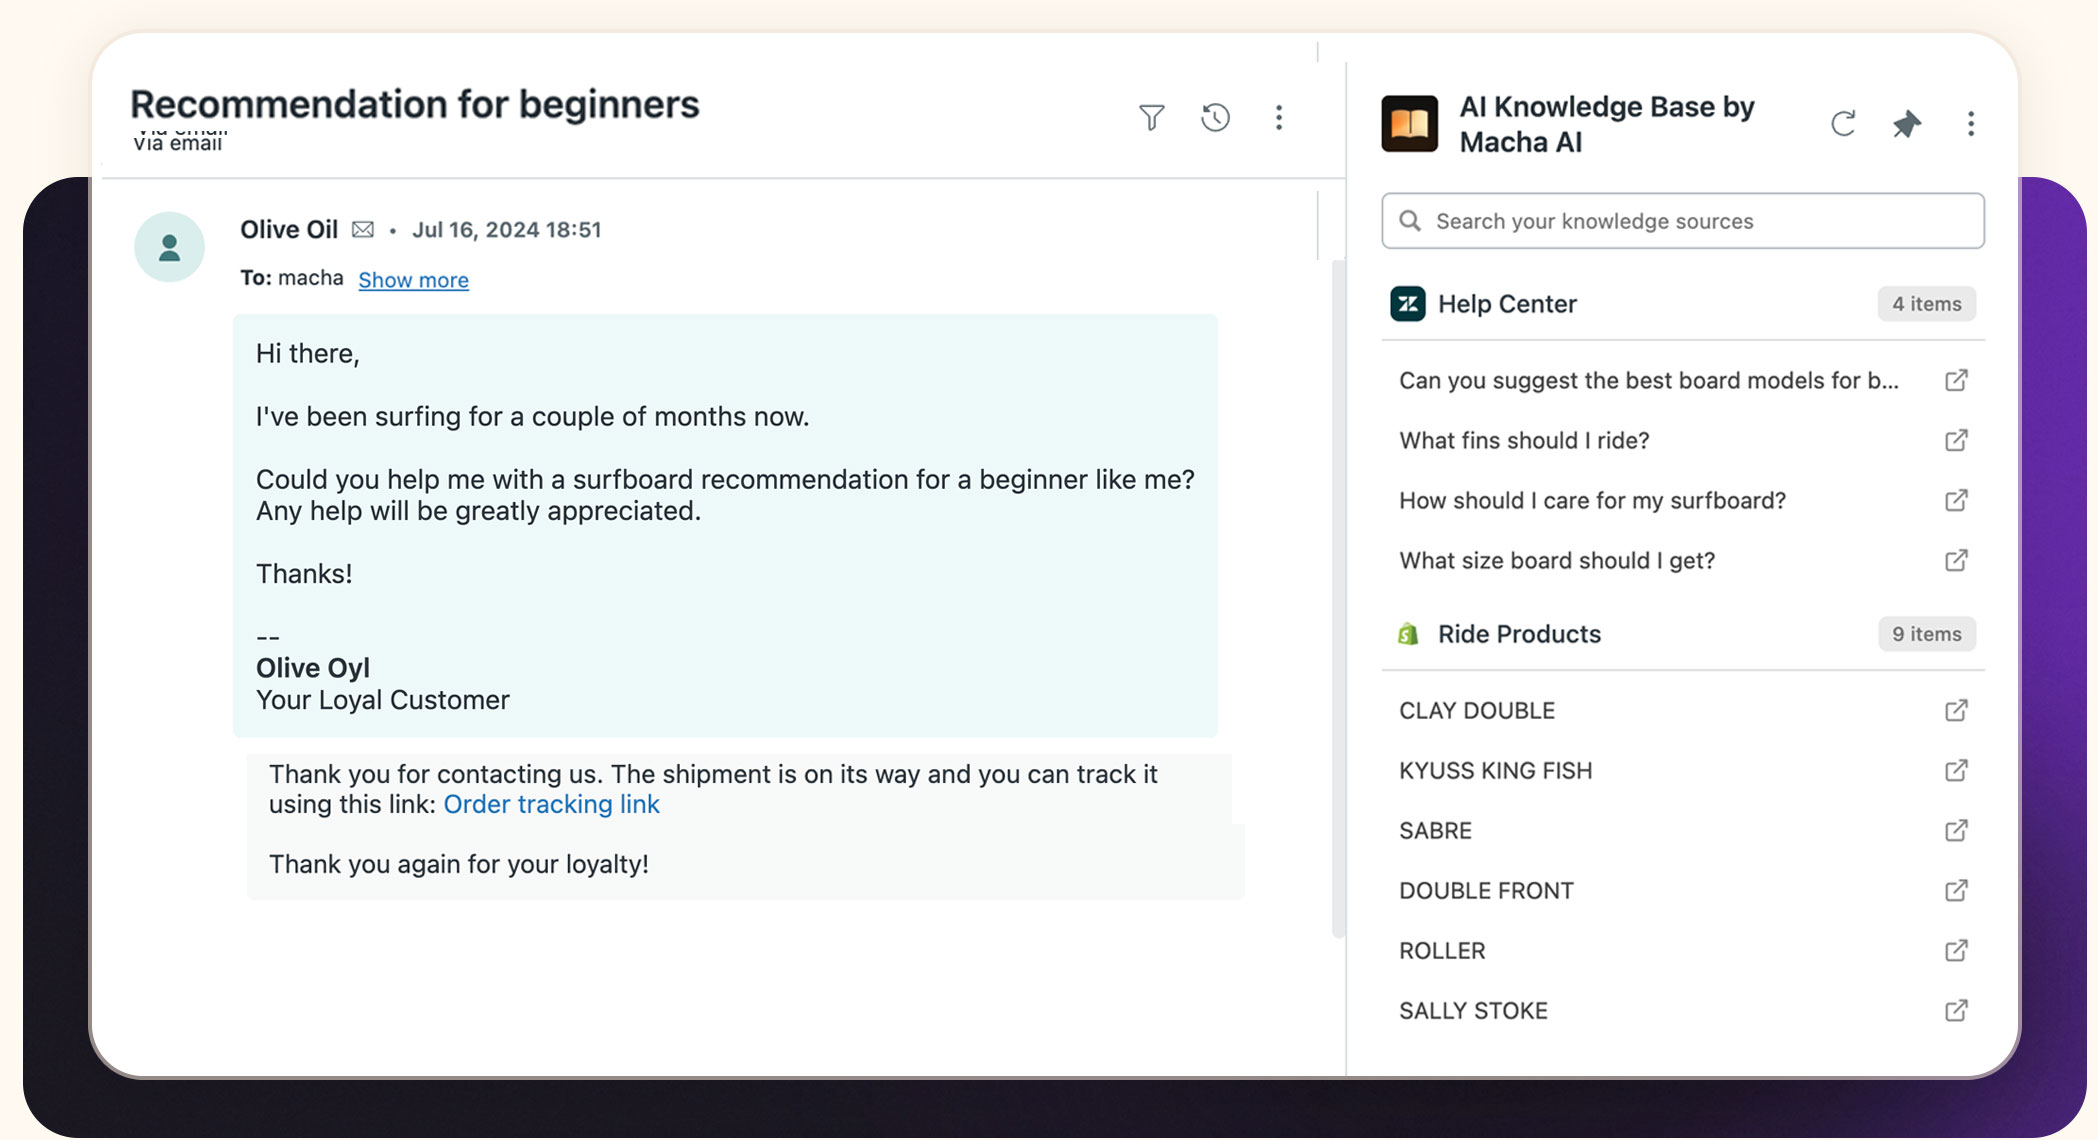Click the Shopify icon beside Ride Products
Screen dimensions: 2098x1140
(x=1407, y=633)
